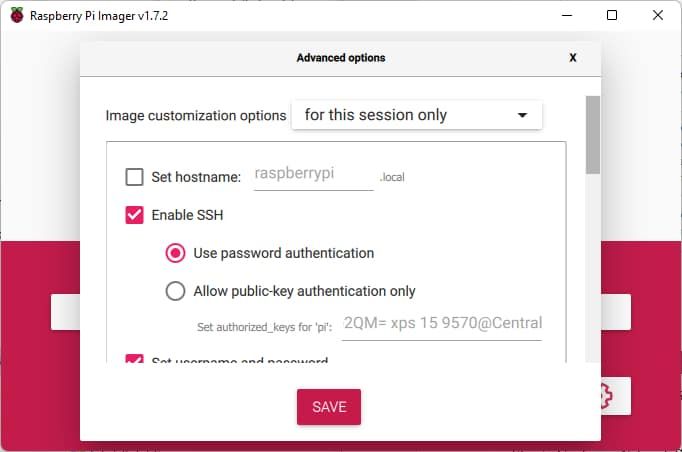
Task: Click the hostname text field
Action: click(x=313, y=174)
